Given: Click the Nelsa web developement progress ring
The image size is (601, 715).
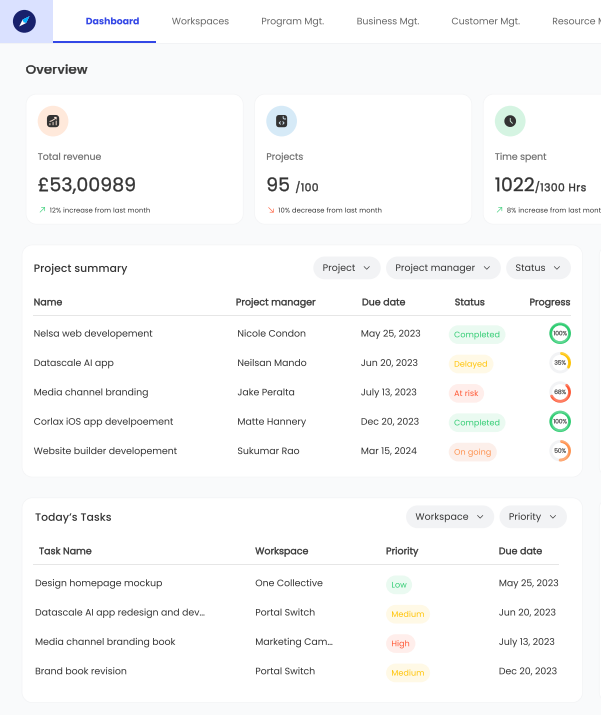Looking at the screenshot, I should (x=560, y=333).
